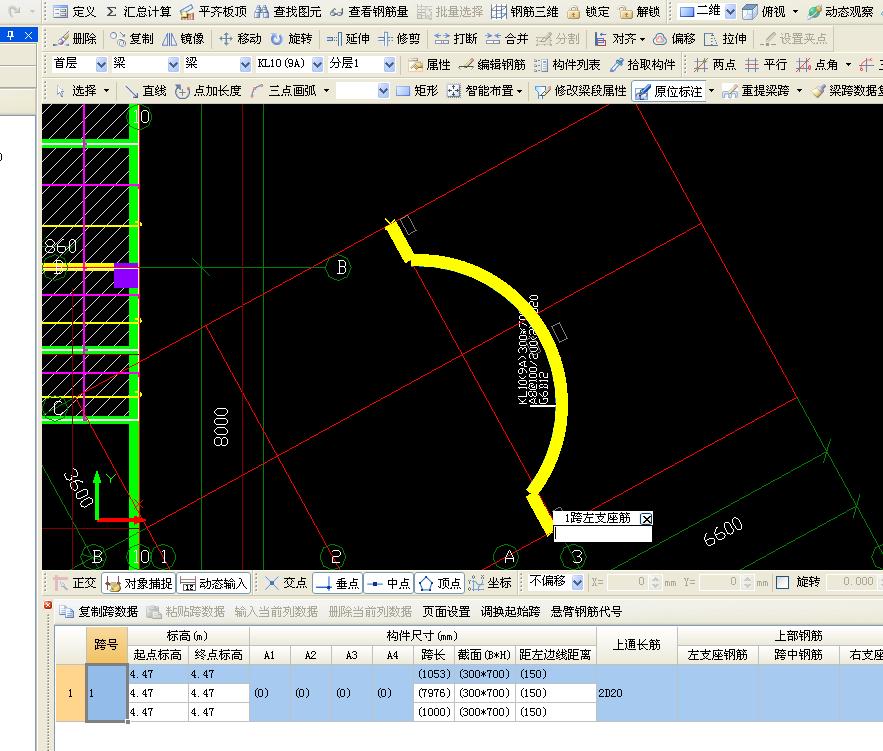Image resolution: width=883 pixels, height=751 pixels.
Task: Select the 打断 (break) tool
Action: click(455, 39)
